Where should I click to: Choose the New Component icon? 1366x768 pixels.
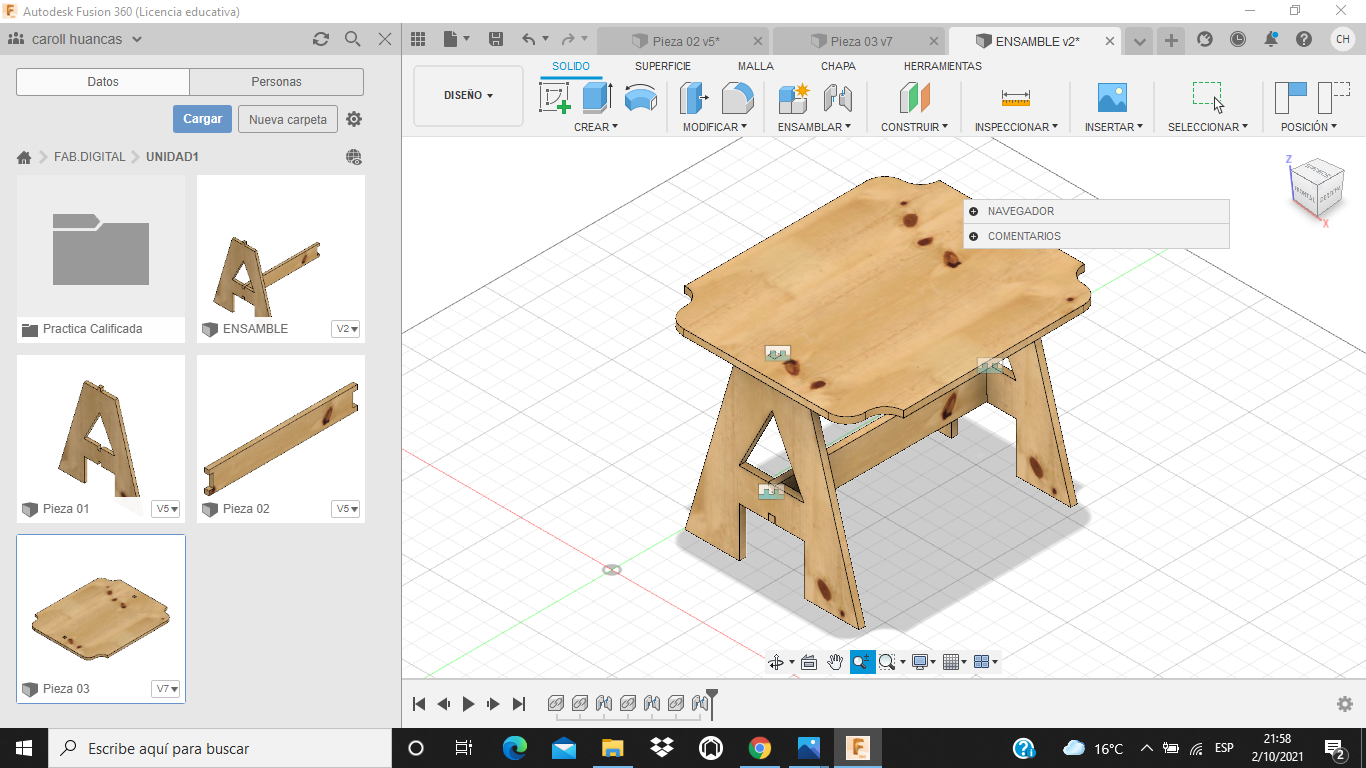(x=793, y=98)
